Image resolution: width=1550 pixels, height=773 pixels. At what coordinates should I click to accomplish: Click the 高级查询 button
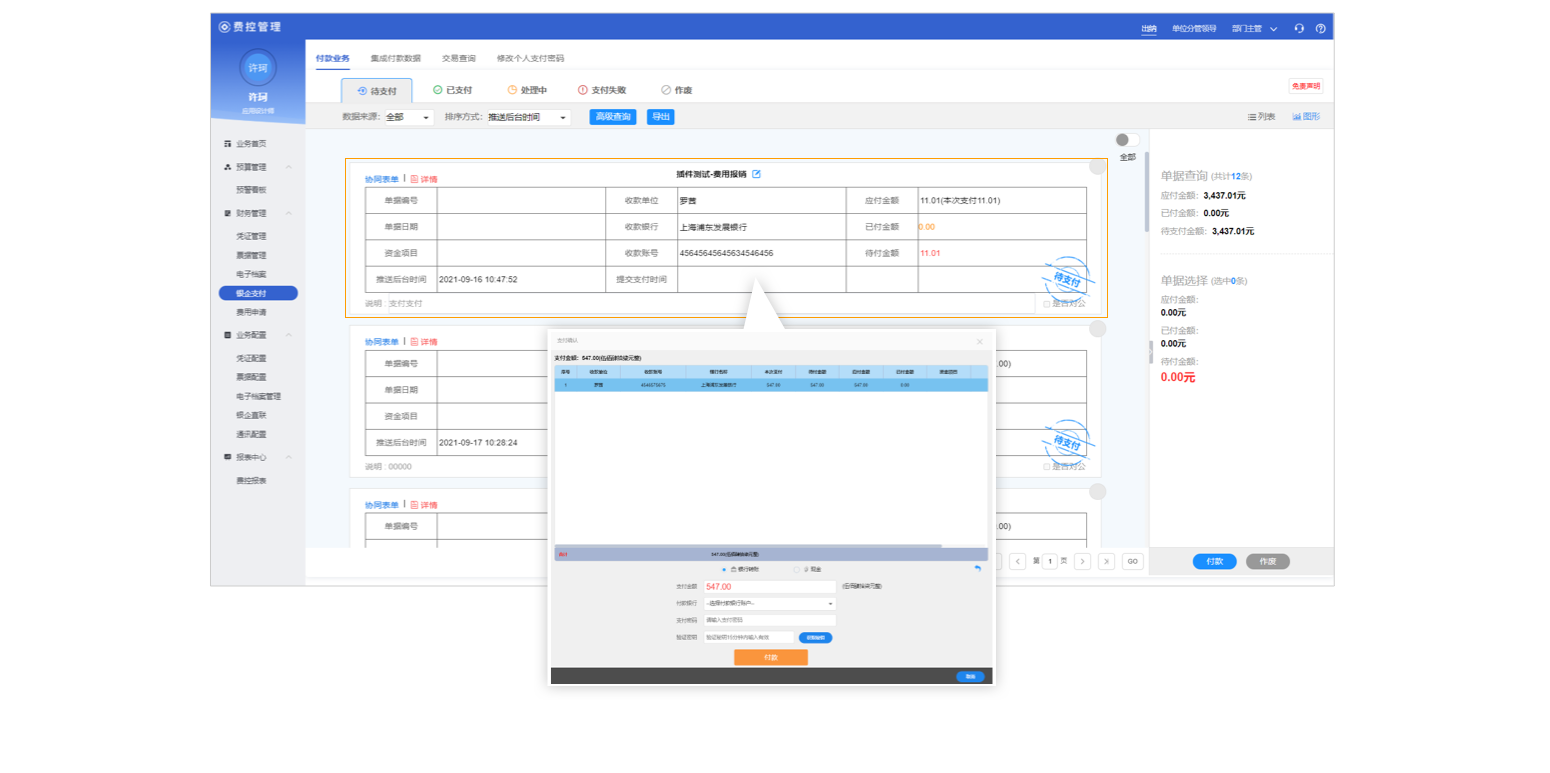[612, 117]
